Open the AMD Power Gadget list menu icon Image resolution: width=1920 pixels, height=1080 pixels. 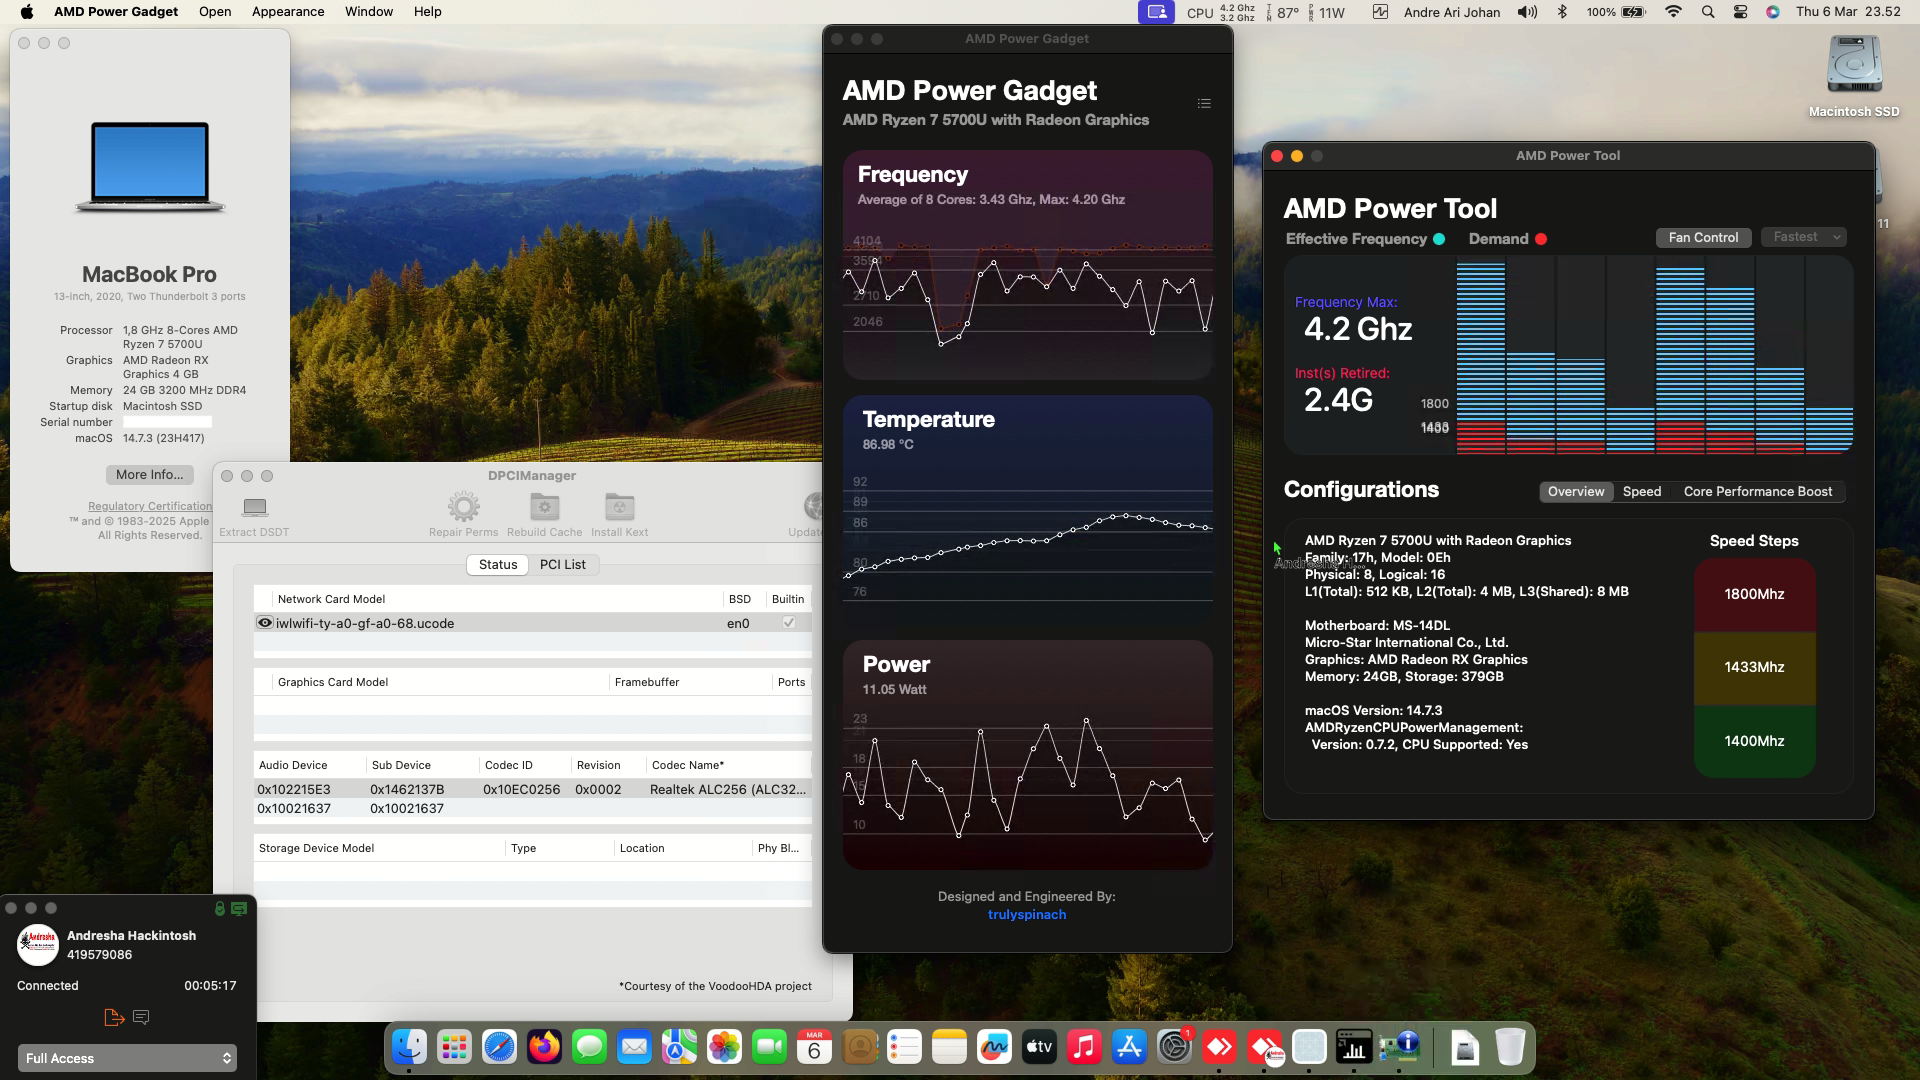click(1203, 103)
